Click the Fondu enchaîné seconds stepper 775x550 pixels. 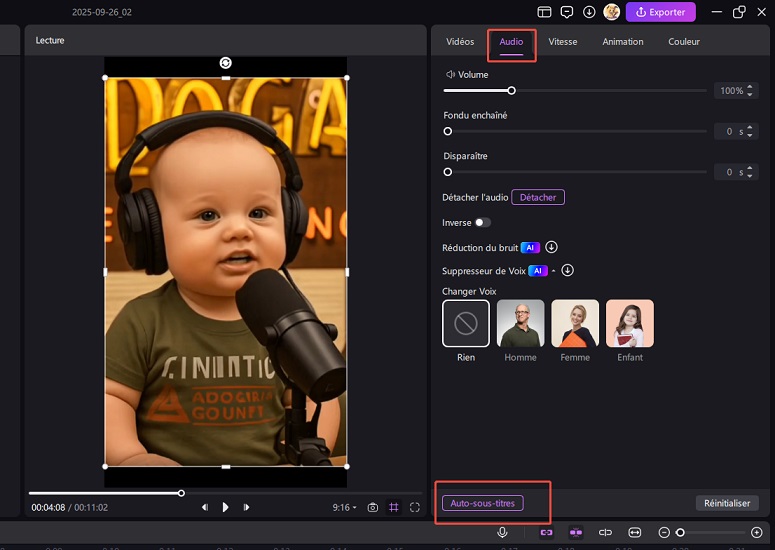[750, 131]
